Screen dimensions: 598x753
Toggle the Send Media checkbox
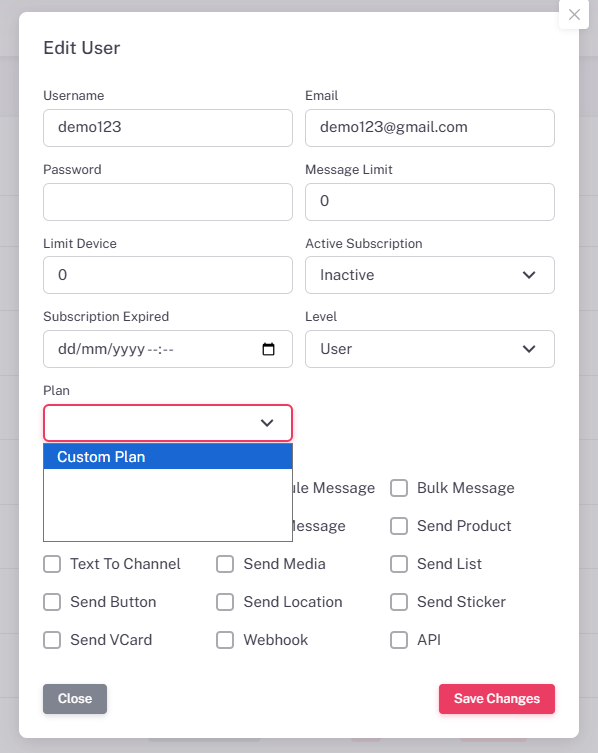(x=225, y=564)
